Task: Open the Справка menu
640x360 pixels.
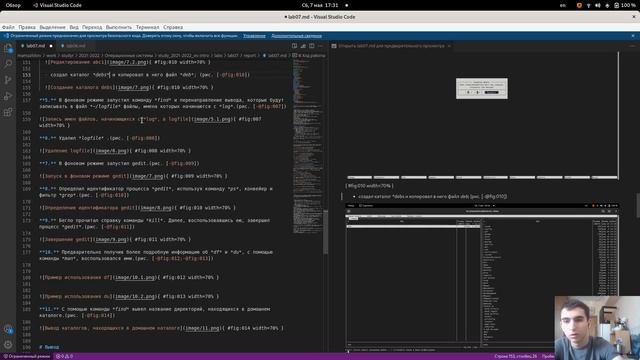Action: (x=173, y=27)
